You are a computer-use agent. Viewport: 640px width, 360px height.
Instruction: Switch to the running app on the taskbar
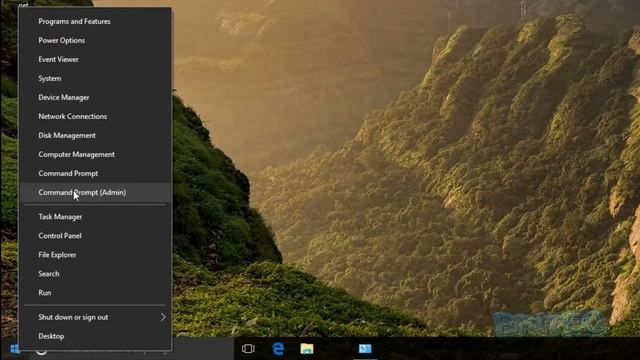click(365, 349)
